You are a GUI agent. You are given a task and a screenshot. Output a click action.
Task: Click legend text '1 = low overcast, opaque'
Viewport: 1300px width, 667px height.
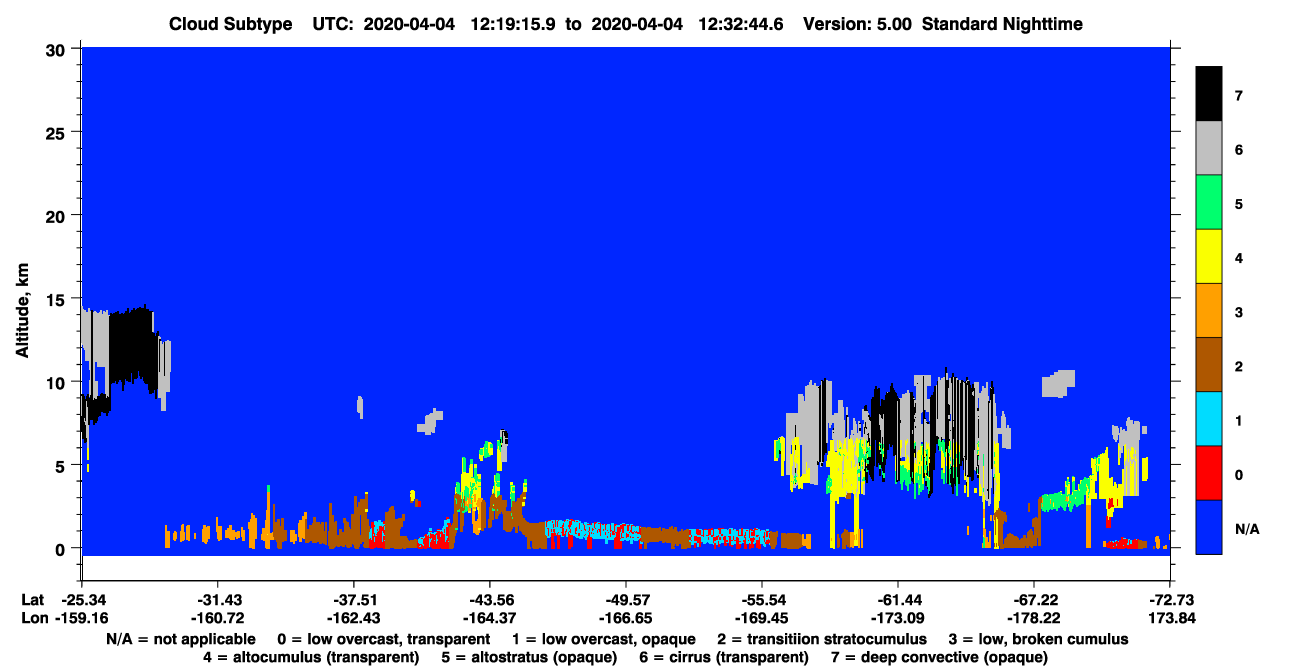coord(605,639)
